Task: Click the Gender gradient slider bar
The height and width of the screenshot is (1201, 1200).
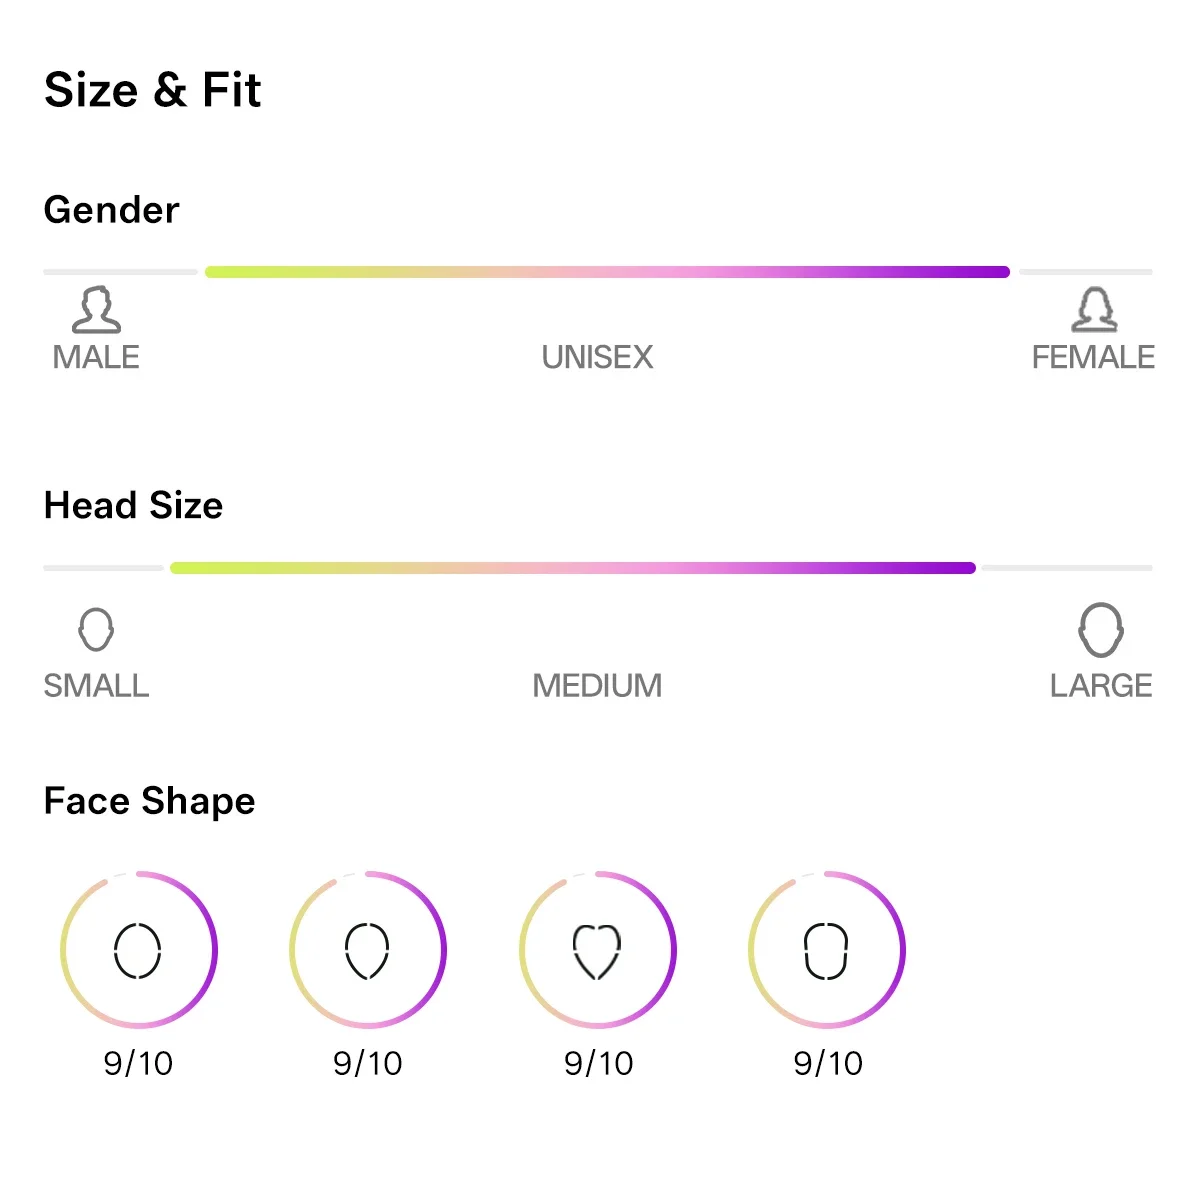Action: [607, 272]
